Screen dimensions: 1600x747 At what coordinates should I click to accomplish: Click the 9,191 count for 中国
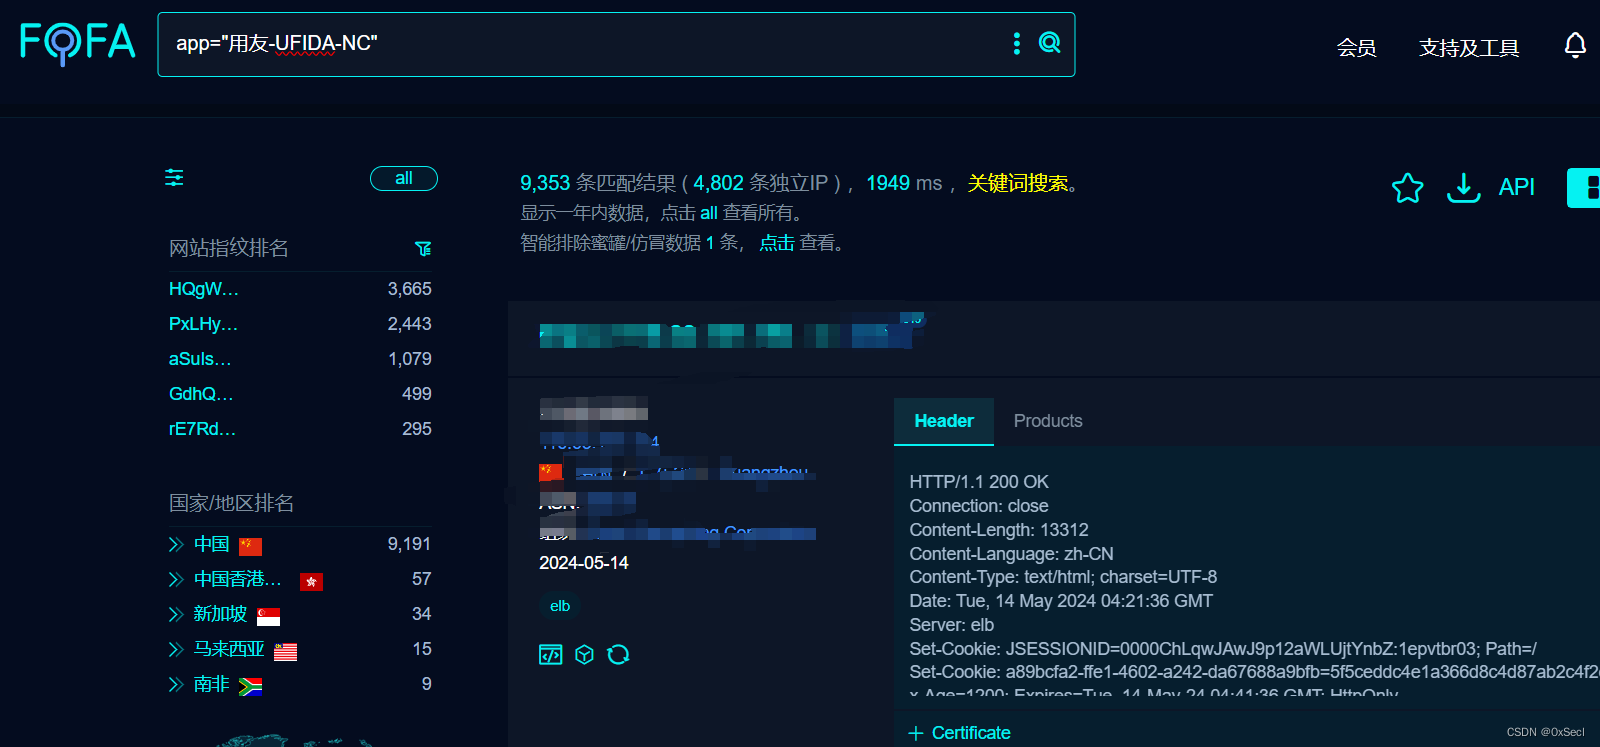[409, 544]
